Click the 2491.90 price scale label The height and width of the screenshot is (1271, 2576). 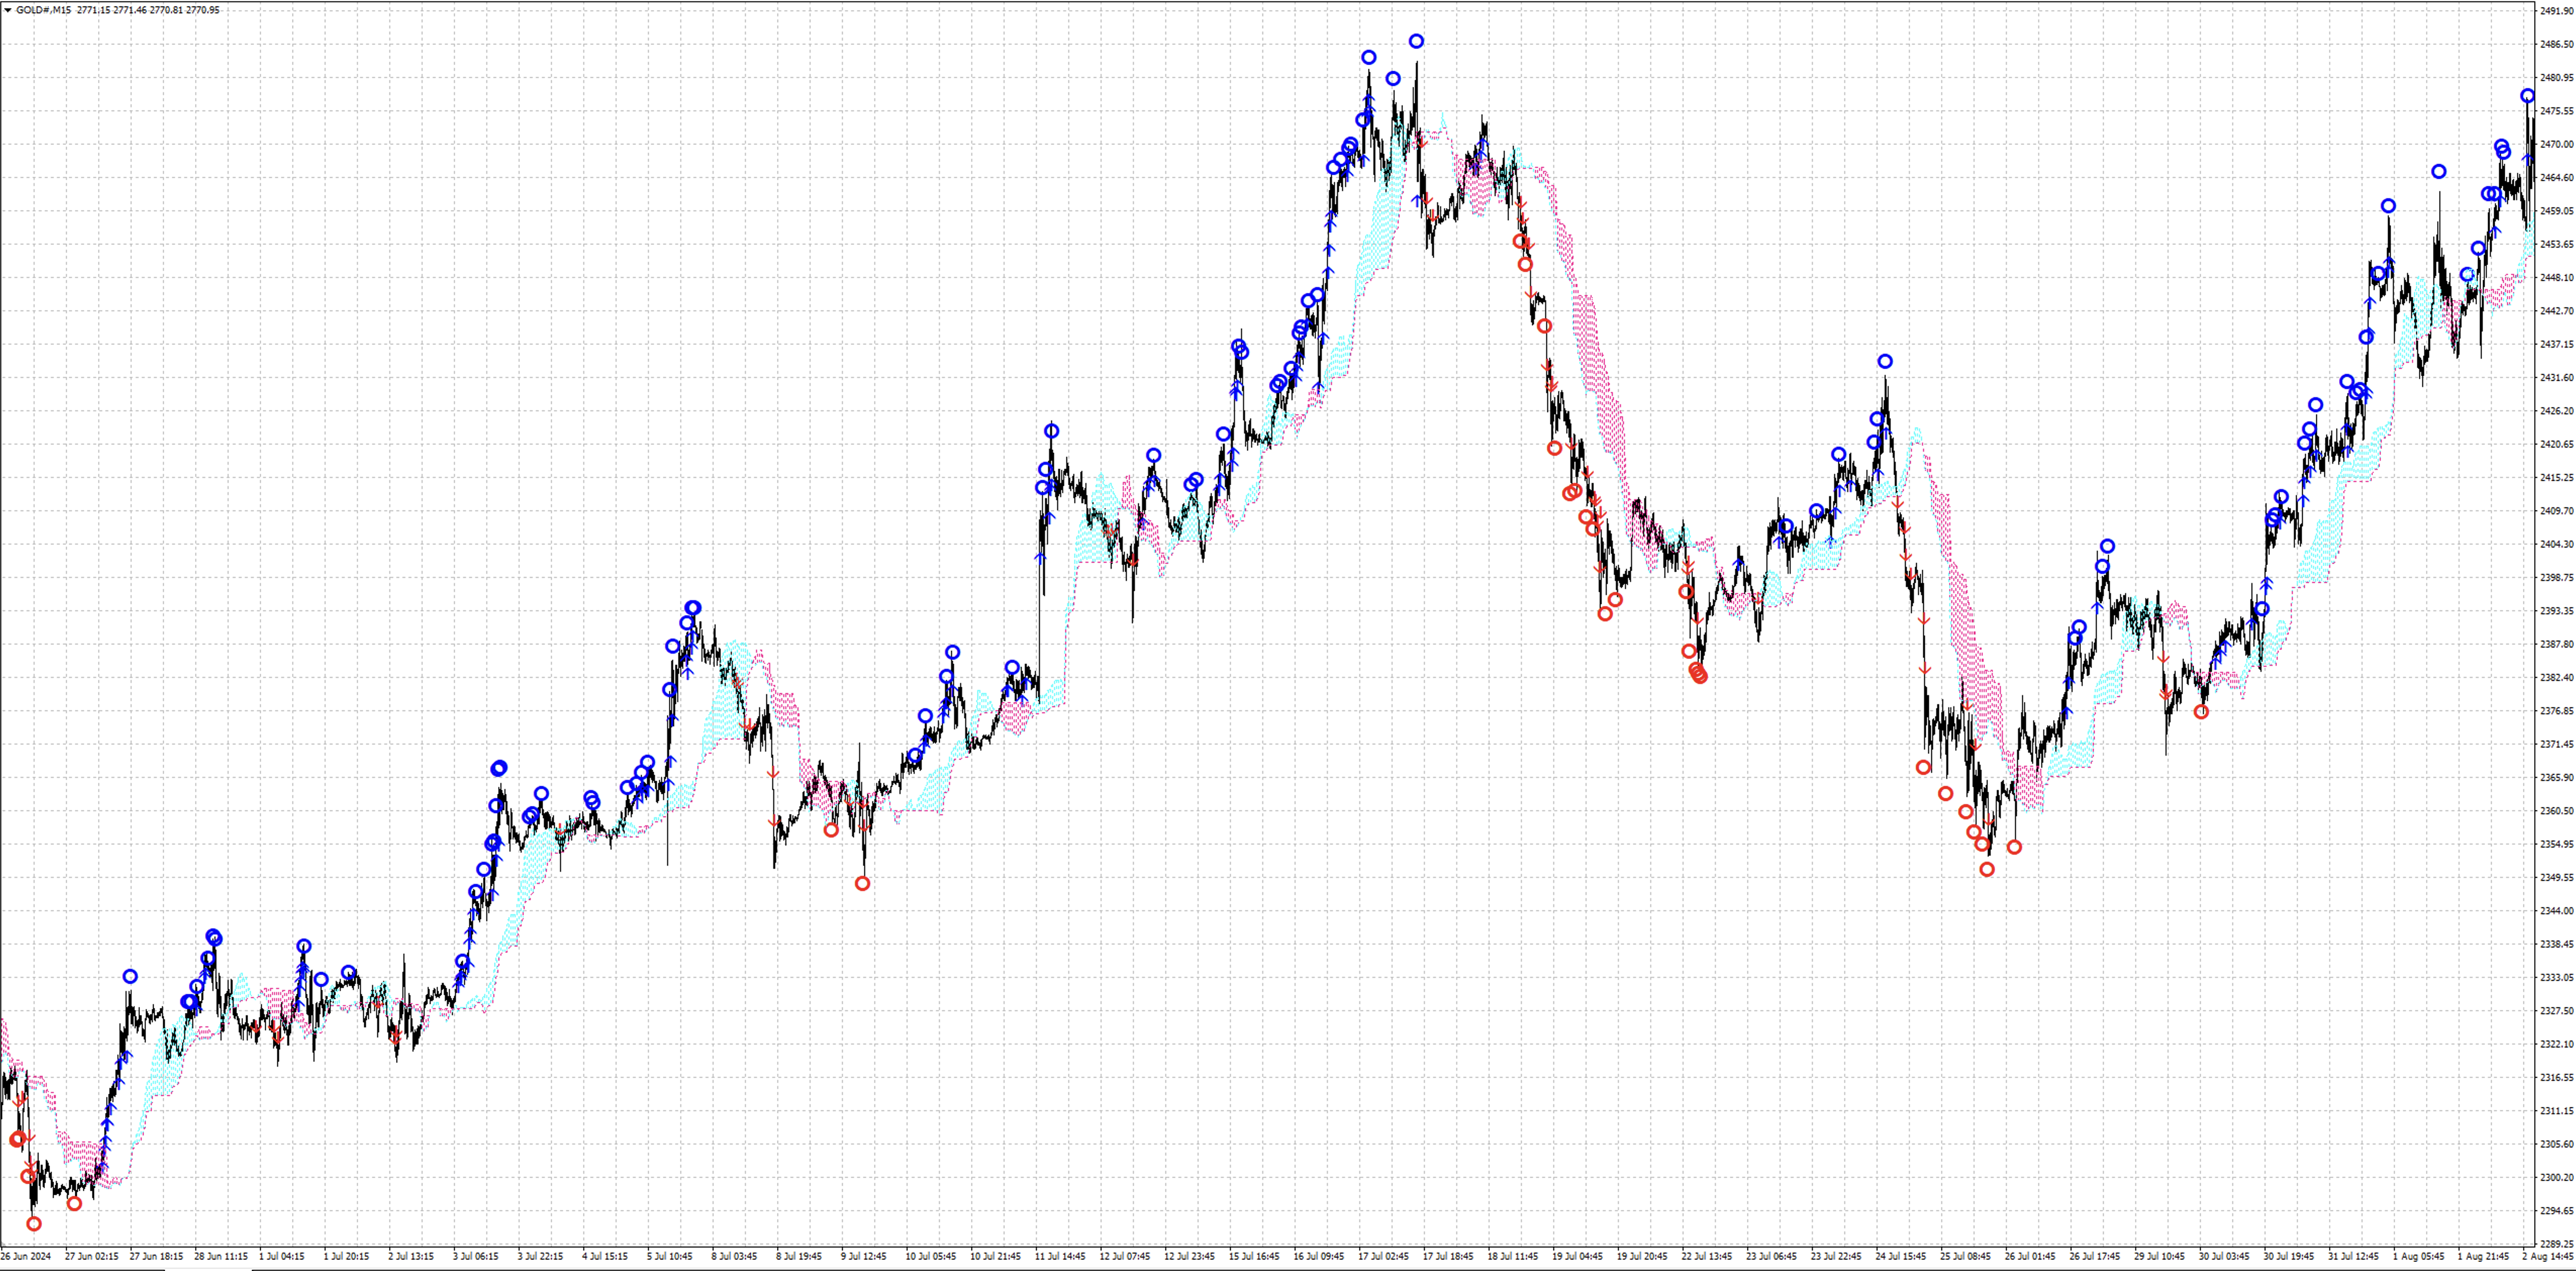coord(2557,11)
